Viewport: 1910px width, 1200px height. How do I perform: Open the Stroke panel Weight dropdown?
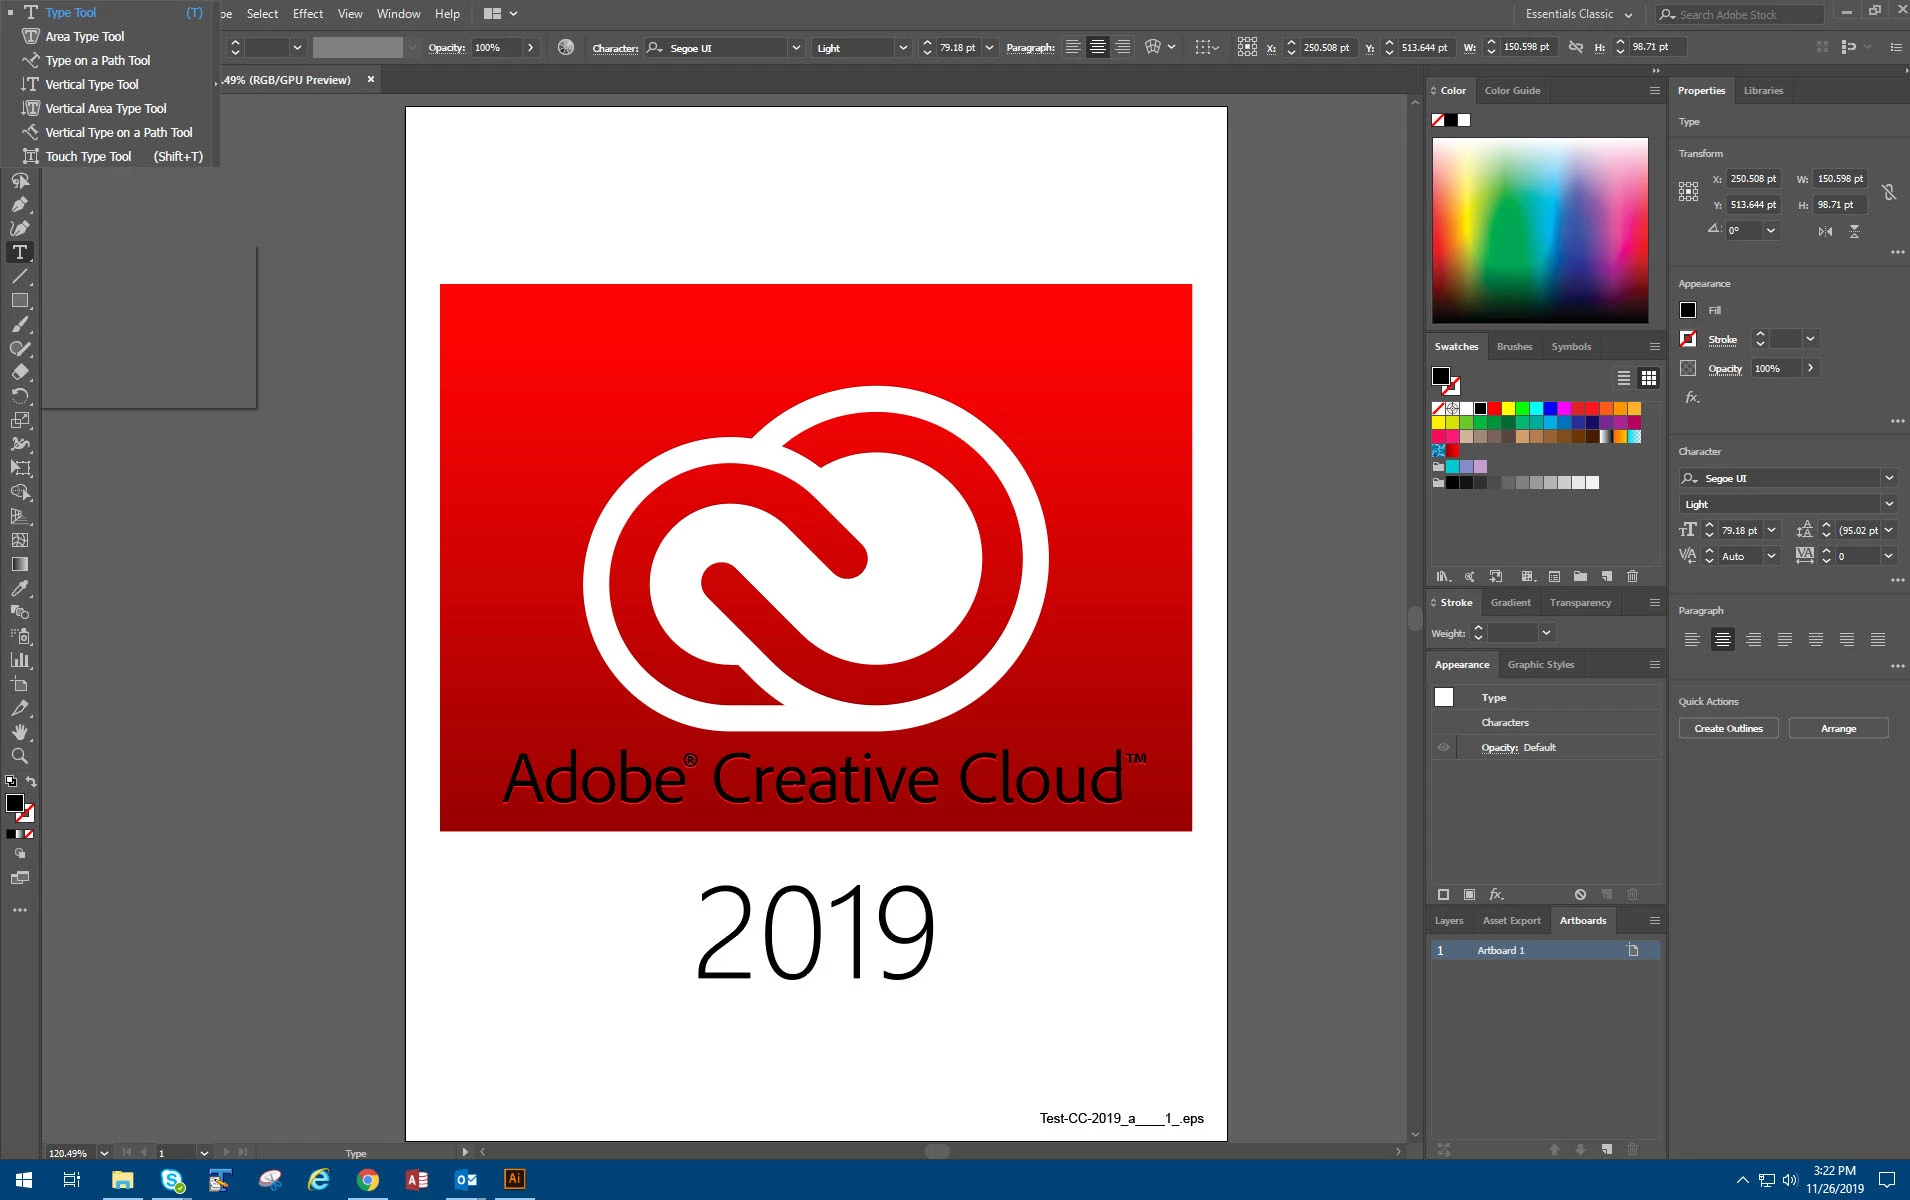pos(1546,633)
